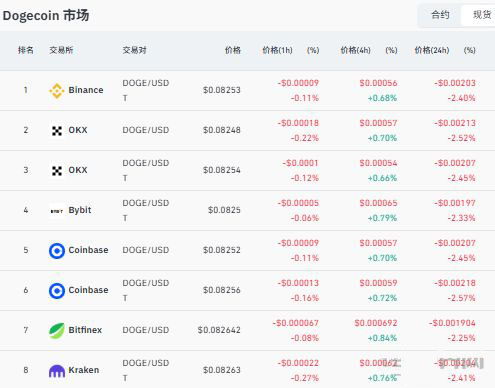
Task: Click the DOGE/USDT pair in Binance row
Action: (x=146, y=90)
